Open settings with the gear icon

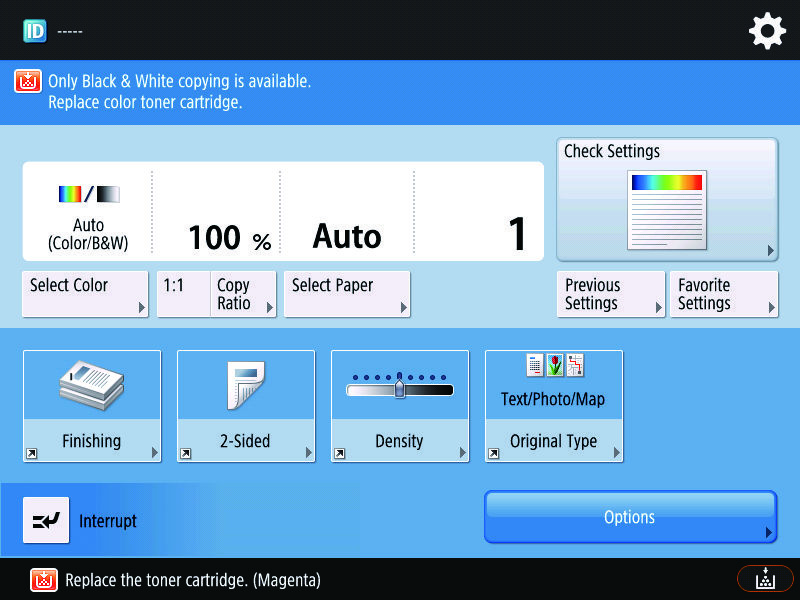[x=767, y=31]
